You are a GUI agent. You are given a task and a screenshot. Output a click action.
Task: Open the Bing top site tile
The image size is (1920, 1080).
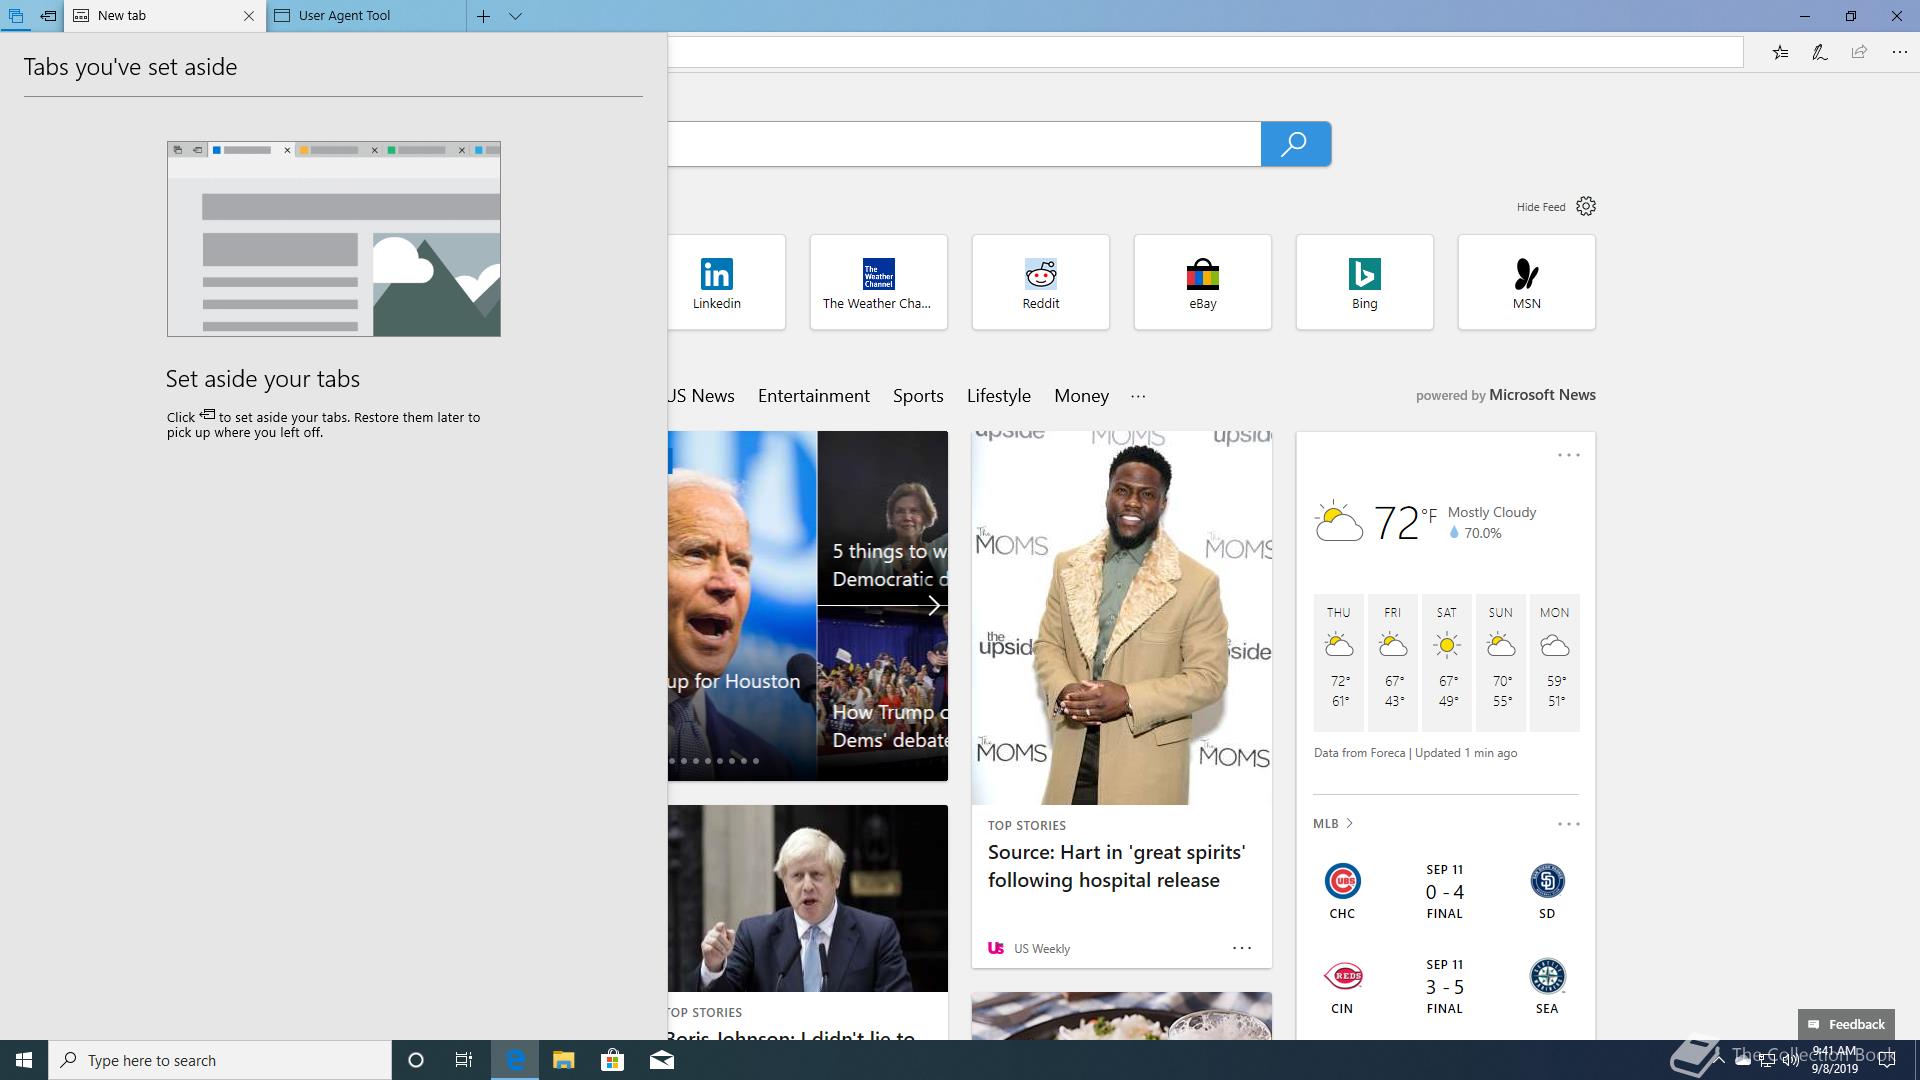[1364, 282]
